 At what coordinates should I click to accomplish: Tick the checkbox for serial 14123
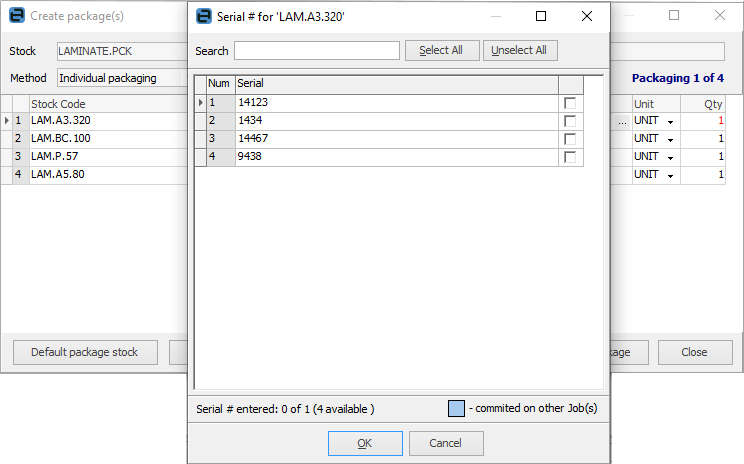[x=570, y=103]
